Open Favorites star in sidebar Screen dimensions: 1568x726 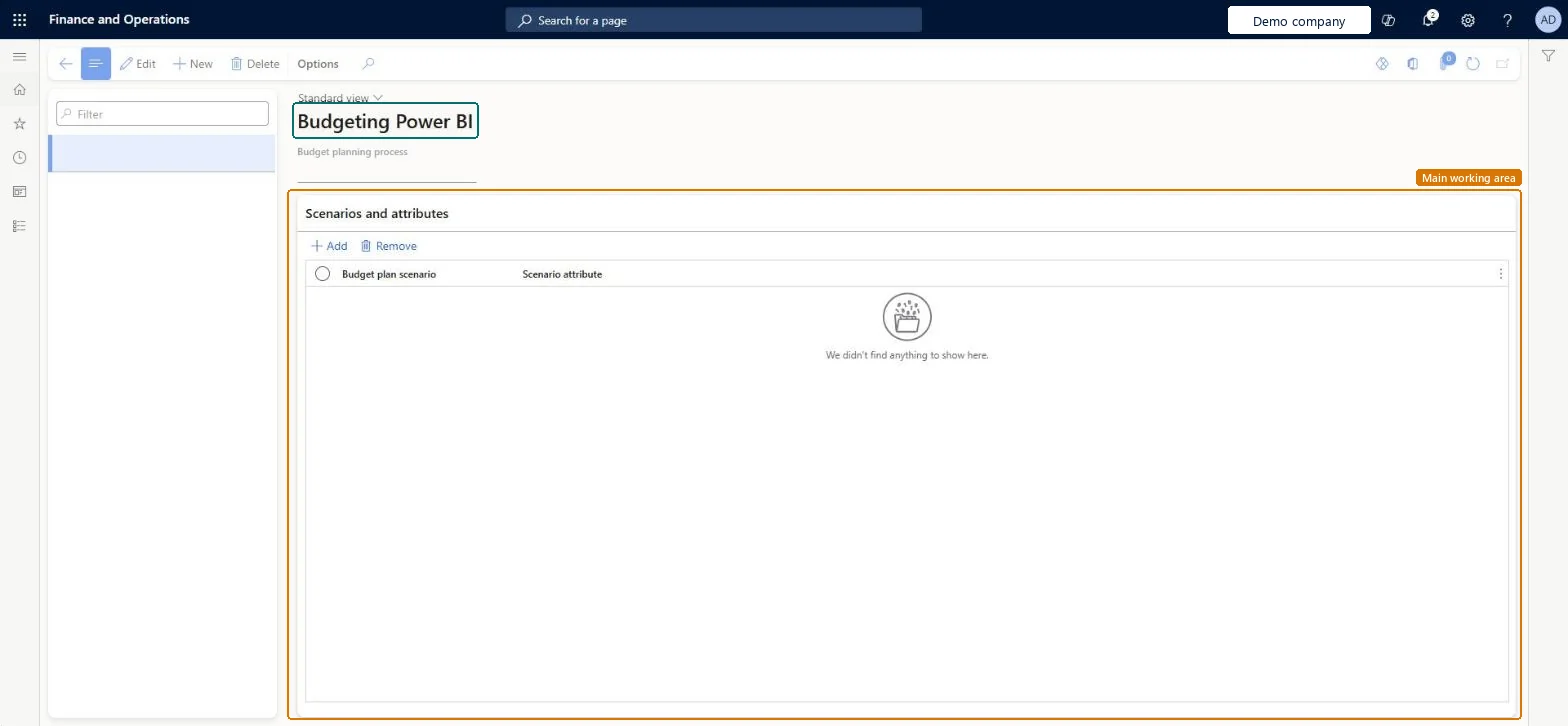point(19,124)
